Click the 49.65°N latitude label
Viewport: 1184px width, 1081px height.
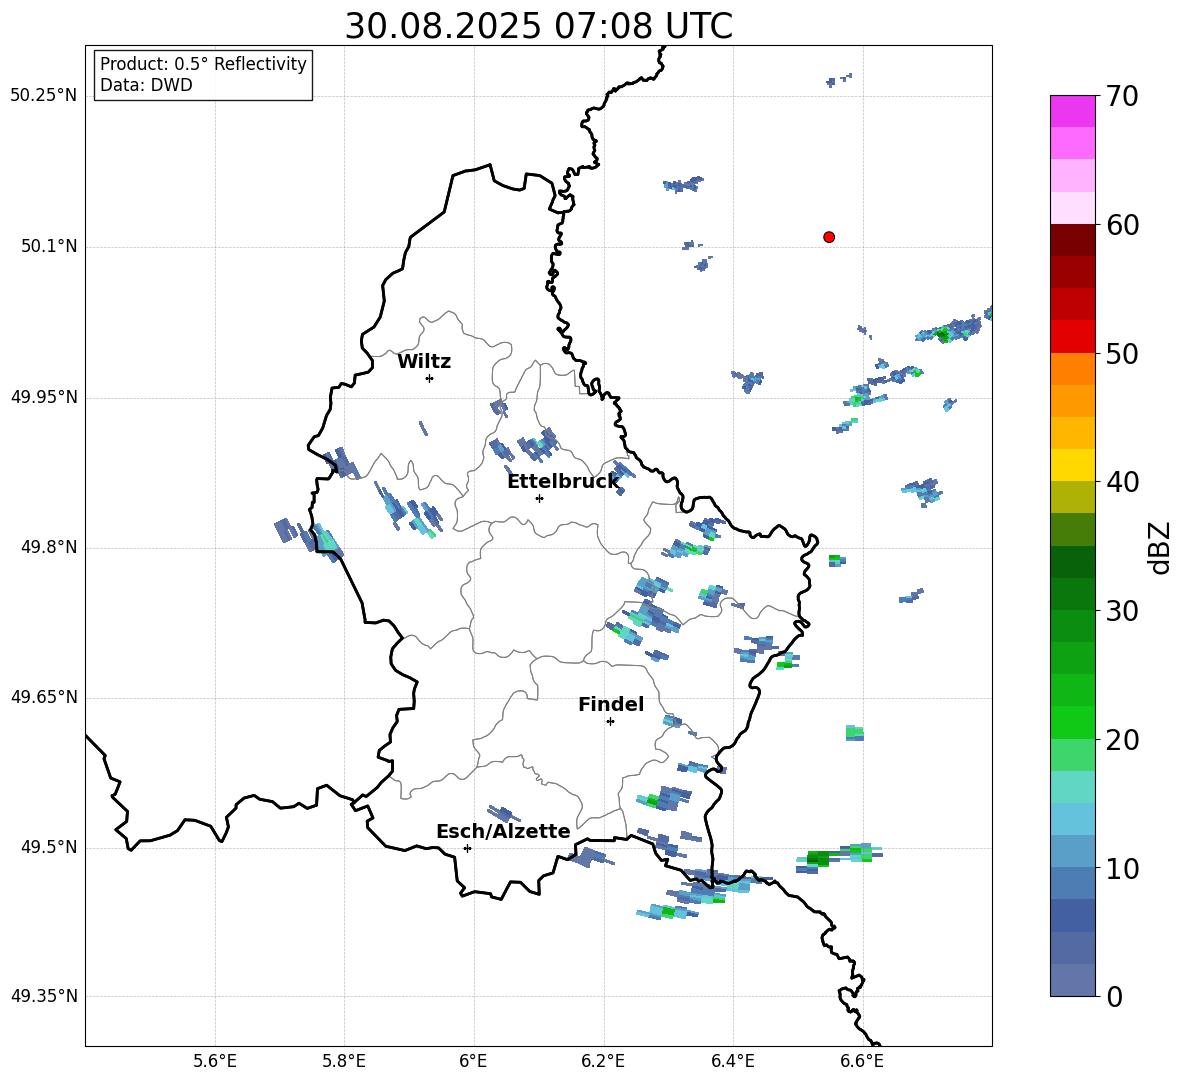pos(44,697)
